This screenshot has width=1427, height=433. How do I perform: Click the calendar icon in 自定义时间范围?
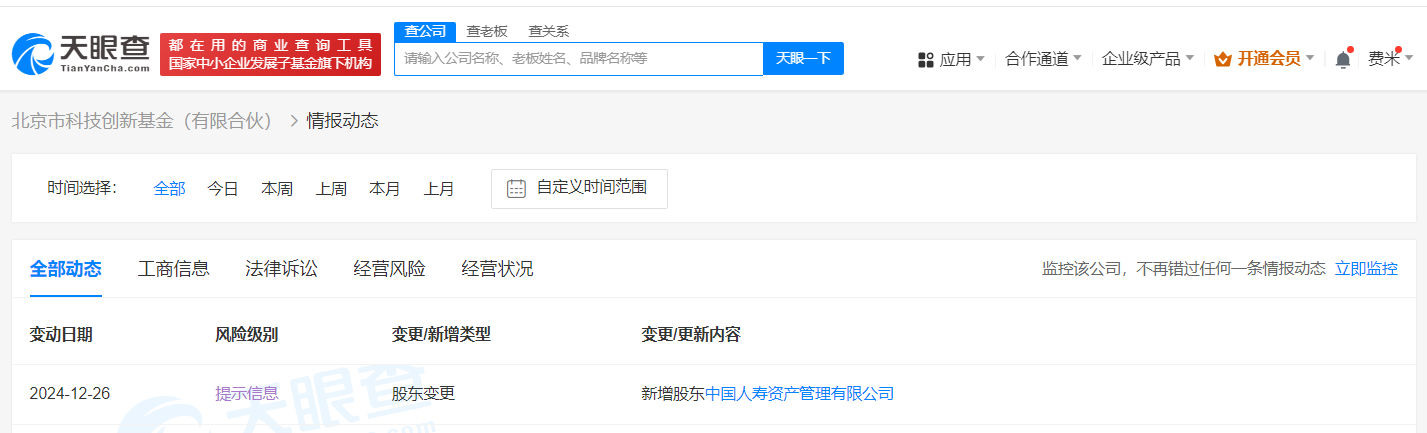(516, 188)
